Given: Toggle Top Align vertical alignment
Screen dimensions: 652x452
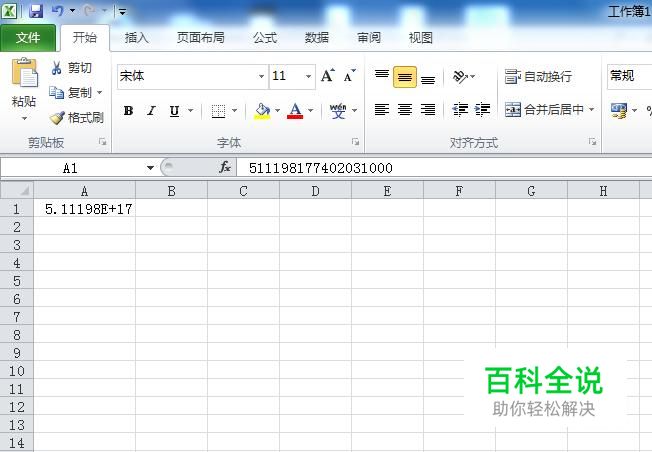Looking at the screenshot, I should tap(382, 76).
